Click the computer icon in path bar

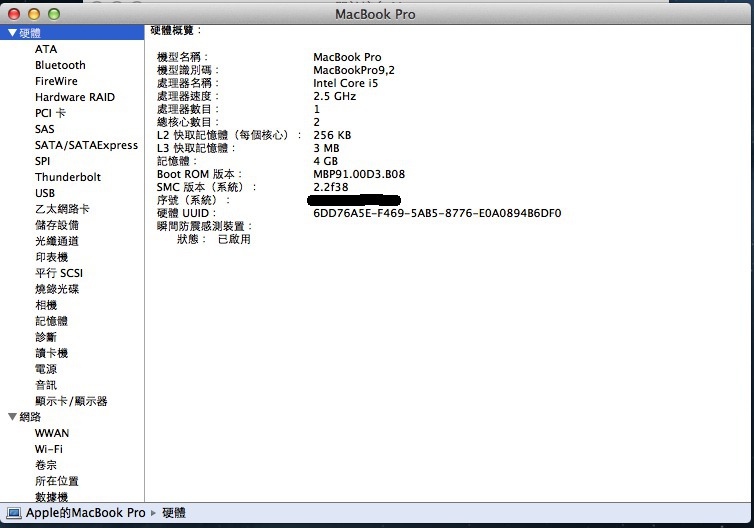click(14, 513)
